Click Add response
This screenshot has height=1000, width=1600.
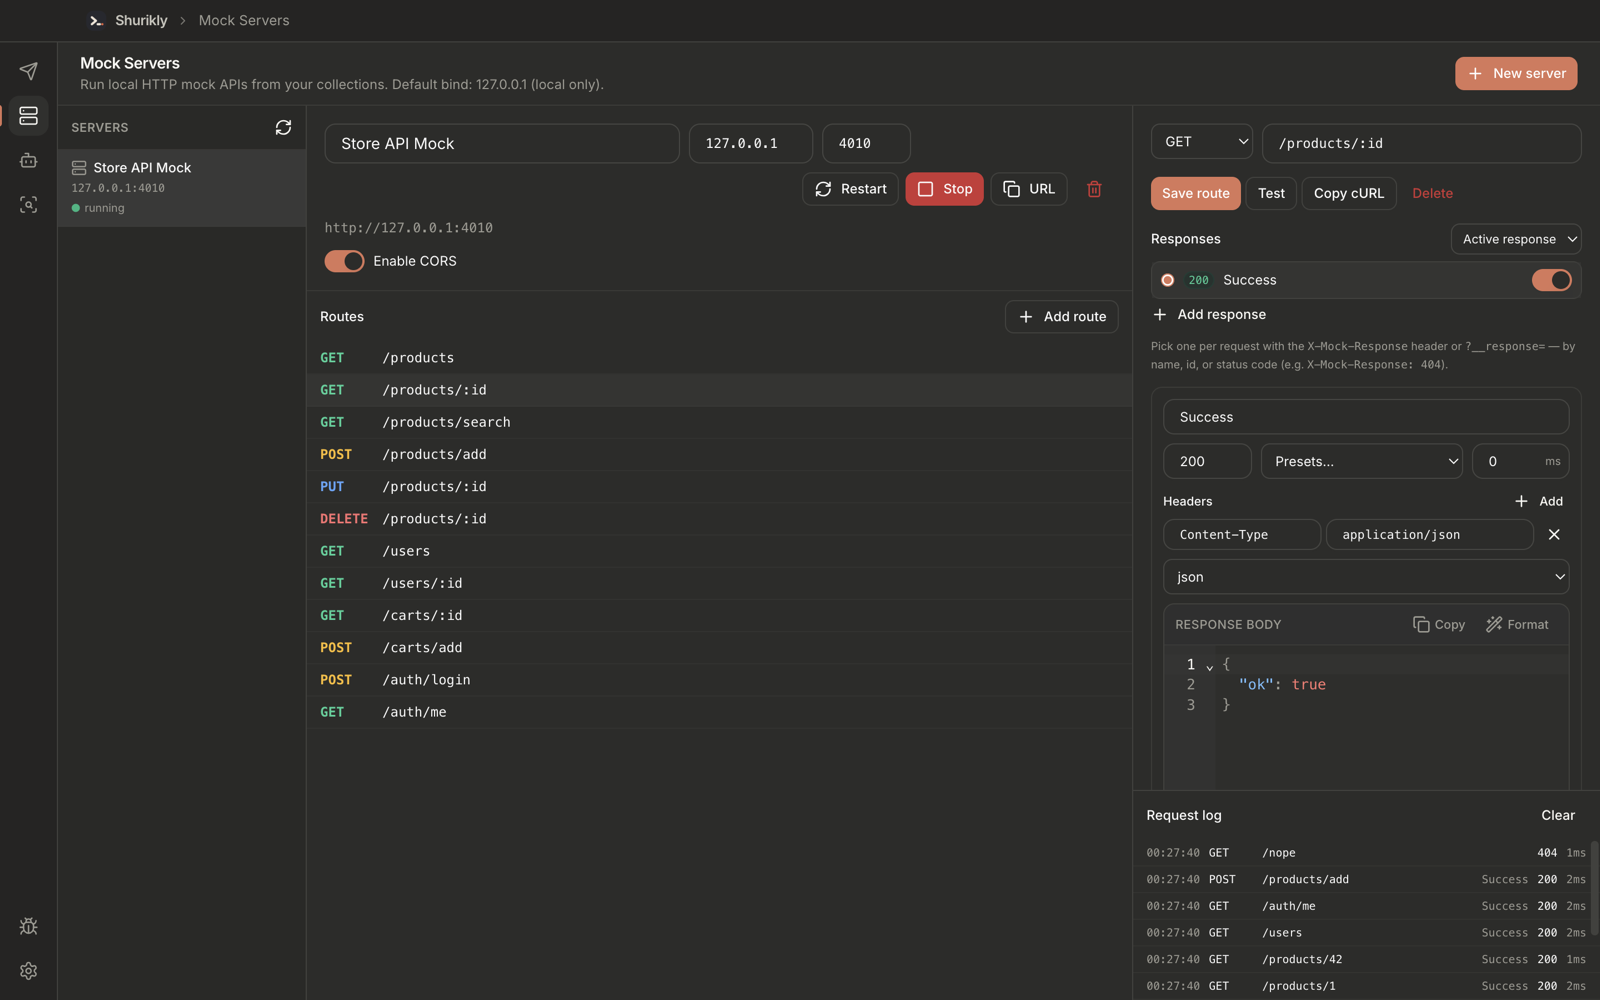tap(1209, 314)
